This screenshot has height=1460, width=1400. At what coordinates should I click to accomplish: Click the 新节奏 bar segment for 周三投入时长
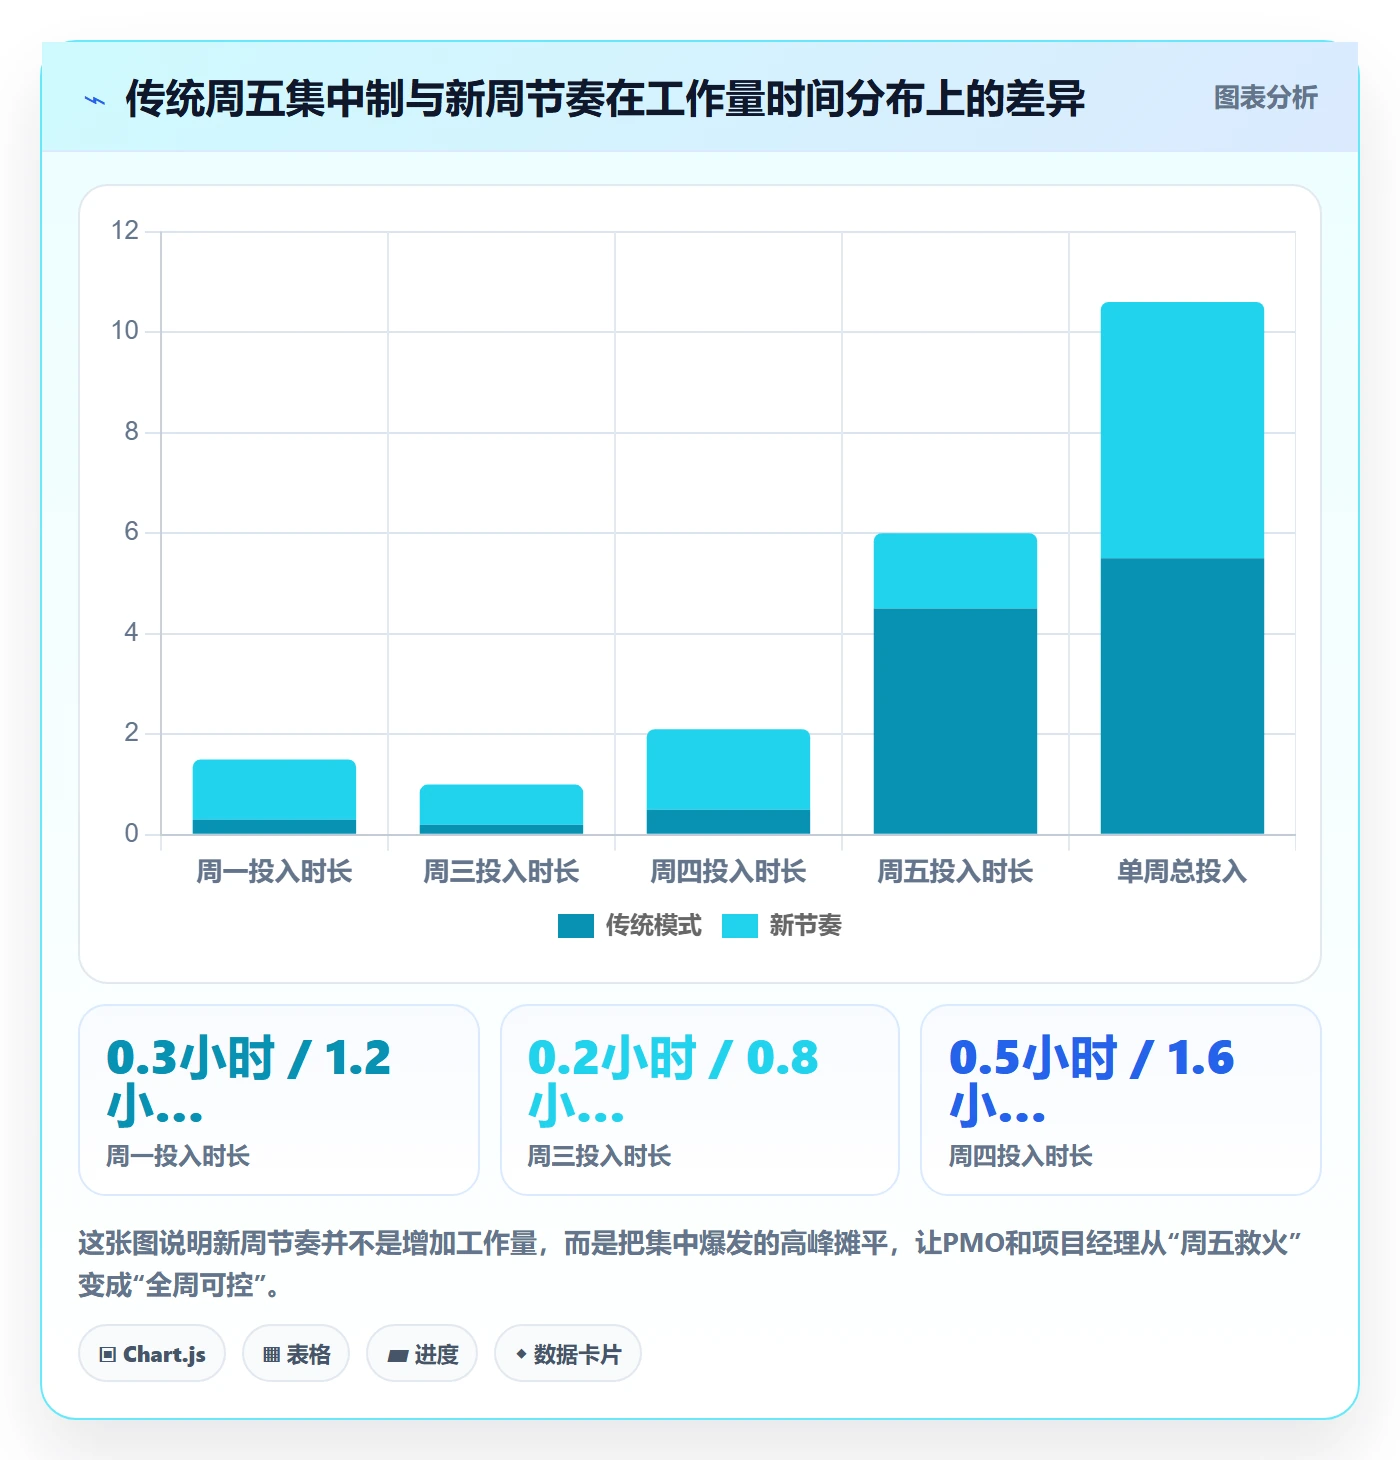(501, 805)
